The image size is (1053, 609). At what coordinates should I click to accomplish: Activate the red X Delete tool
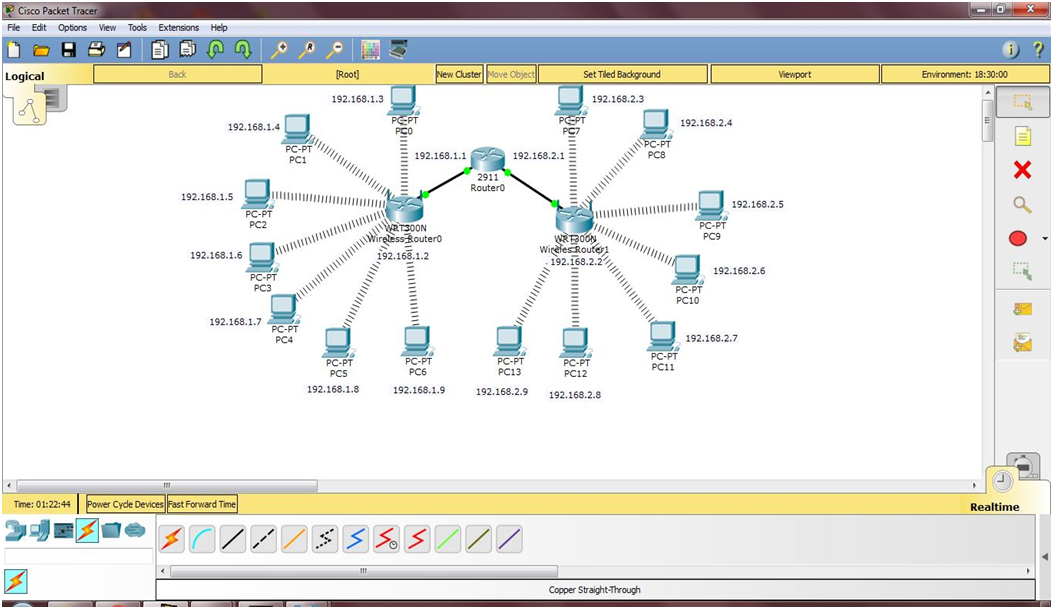pyautogui.click(x=1022, y=170)
